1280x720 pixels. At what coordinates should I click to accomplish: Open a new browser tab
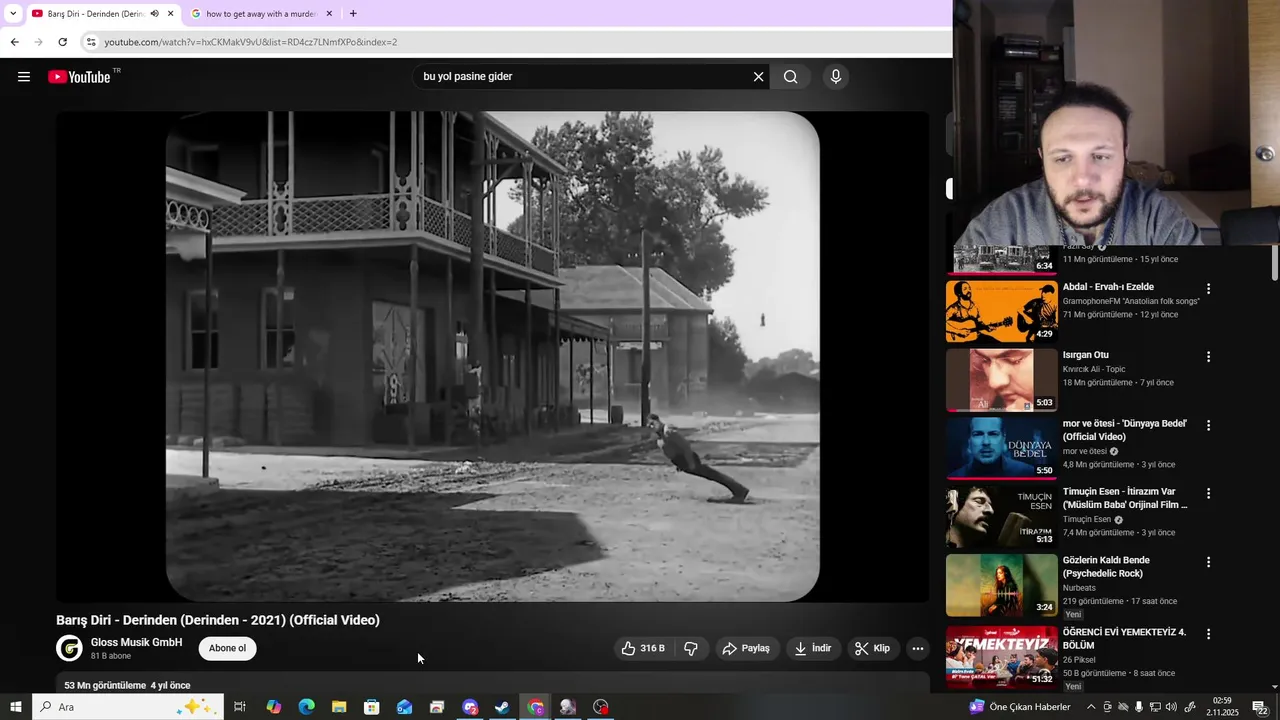coord(353,14)
